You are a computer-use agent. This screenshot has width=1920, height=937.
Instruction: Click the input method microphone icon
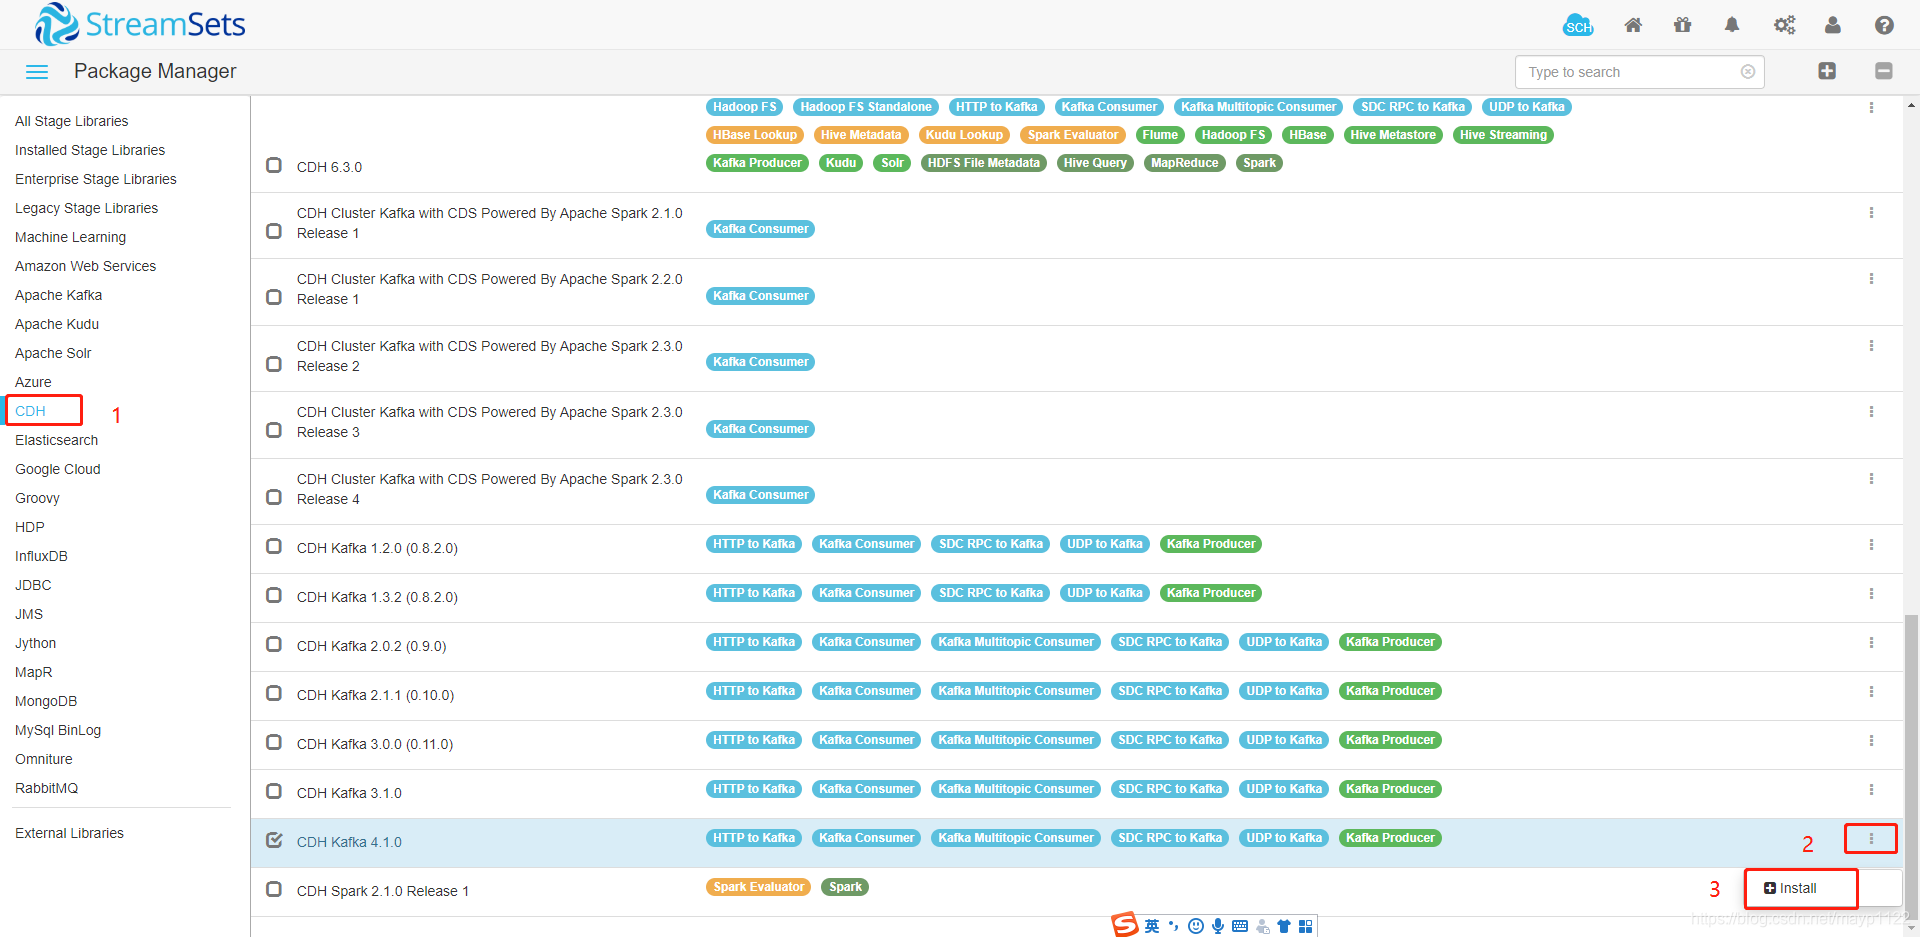1218,926
